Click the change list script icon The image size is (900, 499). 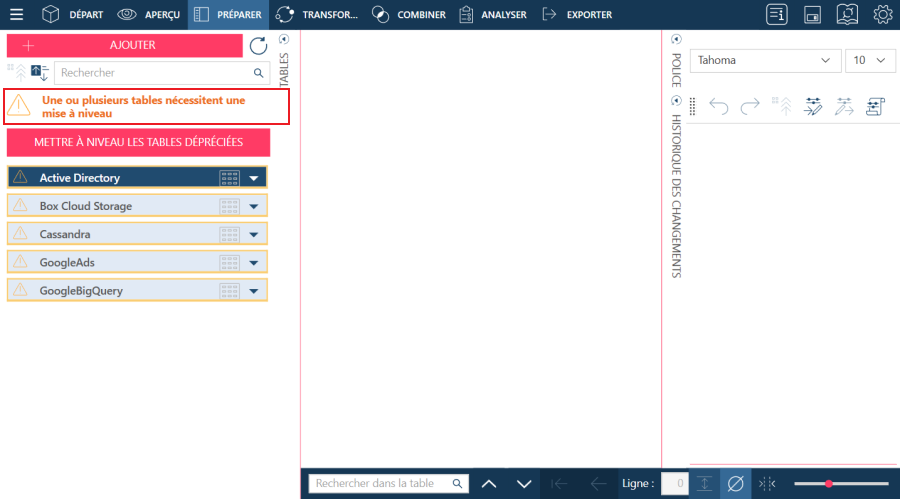pyautogui.click(x=875, y=106)
